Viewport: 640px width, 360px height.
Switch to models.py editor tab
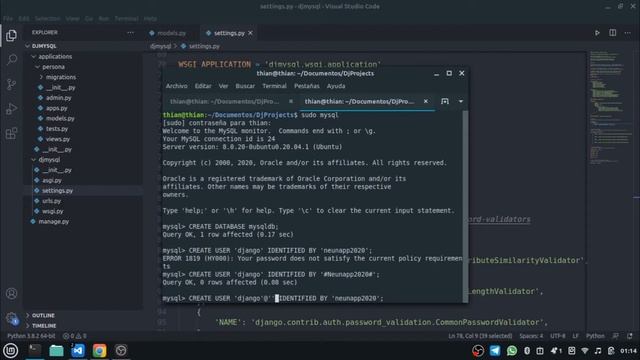coord(168,33)
